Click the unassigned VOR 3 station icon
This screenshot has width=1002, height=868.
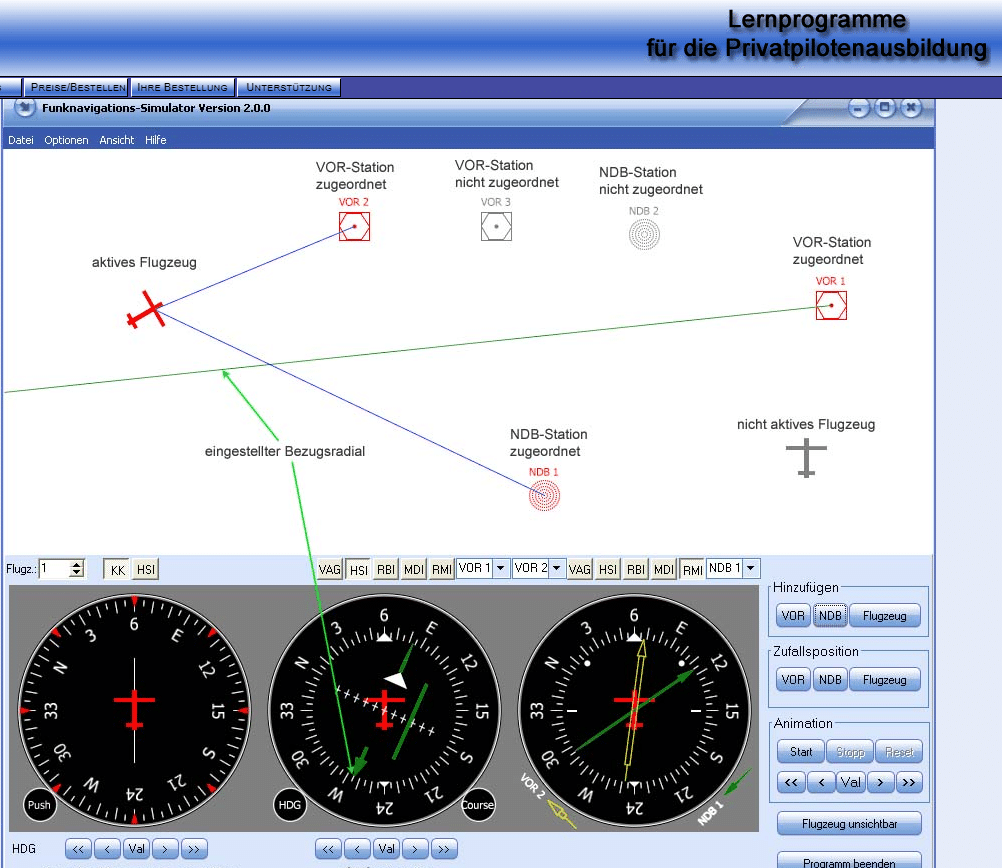click(496, 227)
